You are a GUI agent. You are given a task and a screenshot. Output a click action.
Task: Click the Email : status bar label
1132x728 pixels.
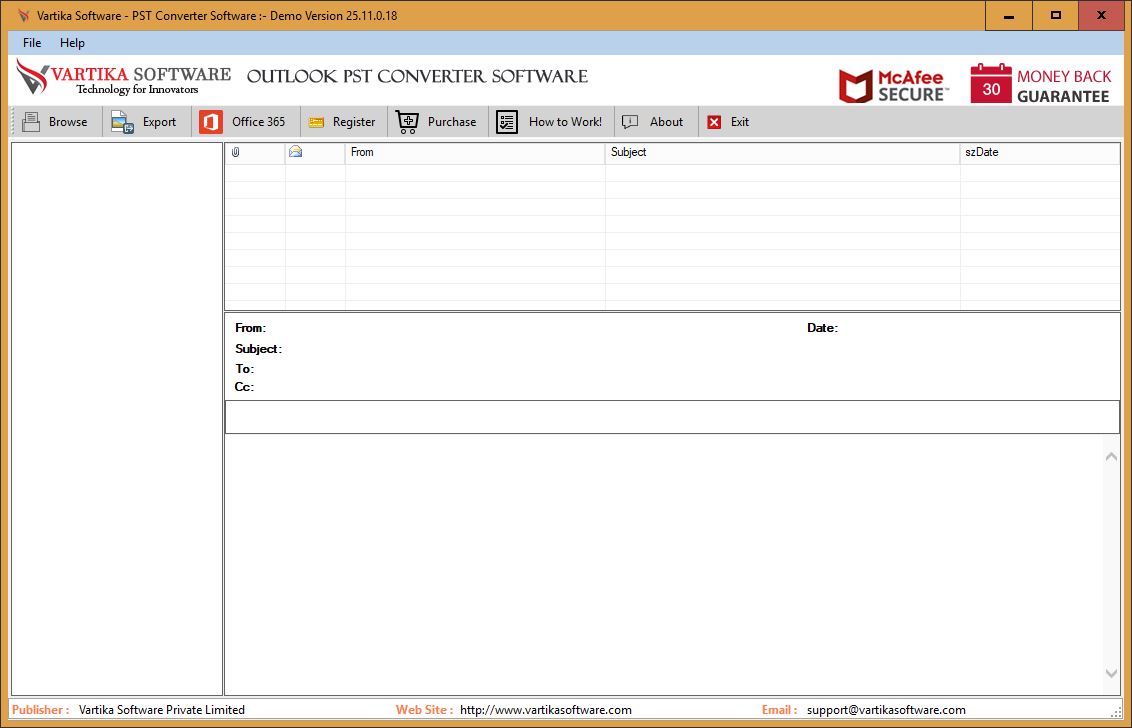click(x=780, y=710)
